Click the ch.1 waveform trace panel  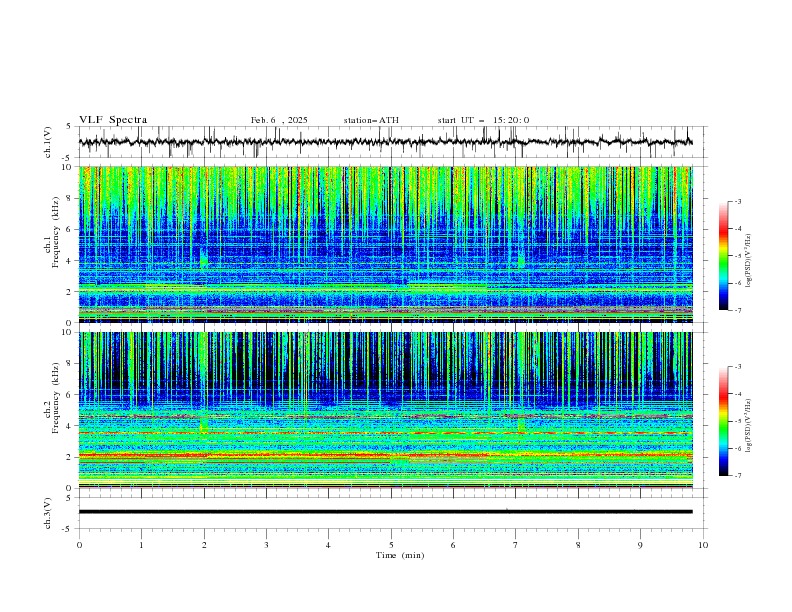coord(393,142)
